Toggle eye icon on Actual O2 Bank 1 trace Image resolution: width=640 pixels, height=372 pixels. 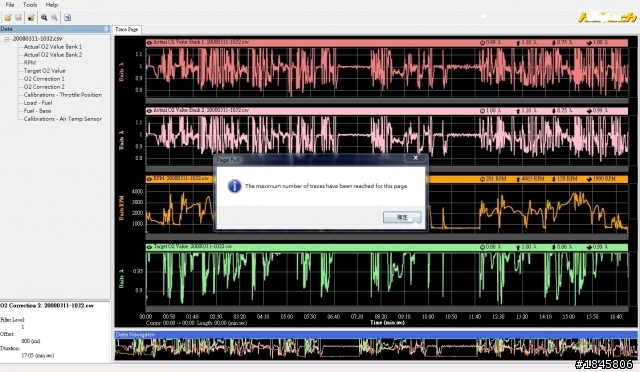149,42
